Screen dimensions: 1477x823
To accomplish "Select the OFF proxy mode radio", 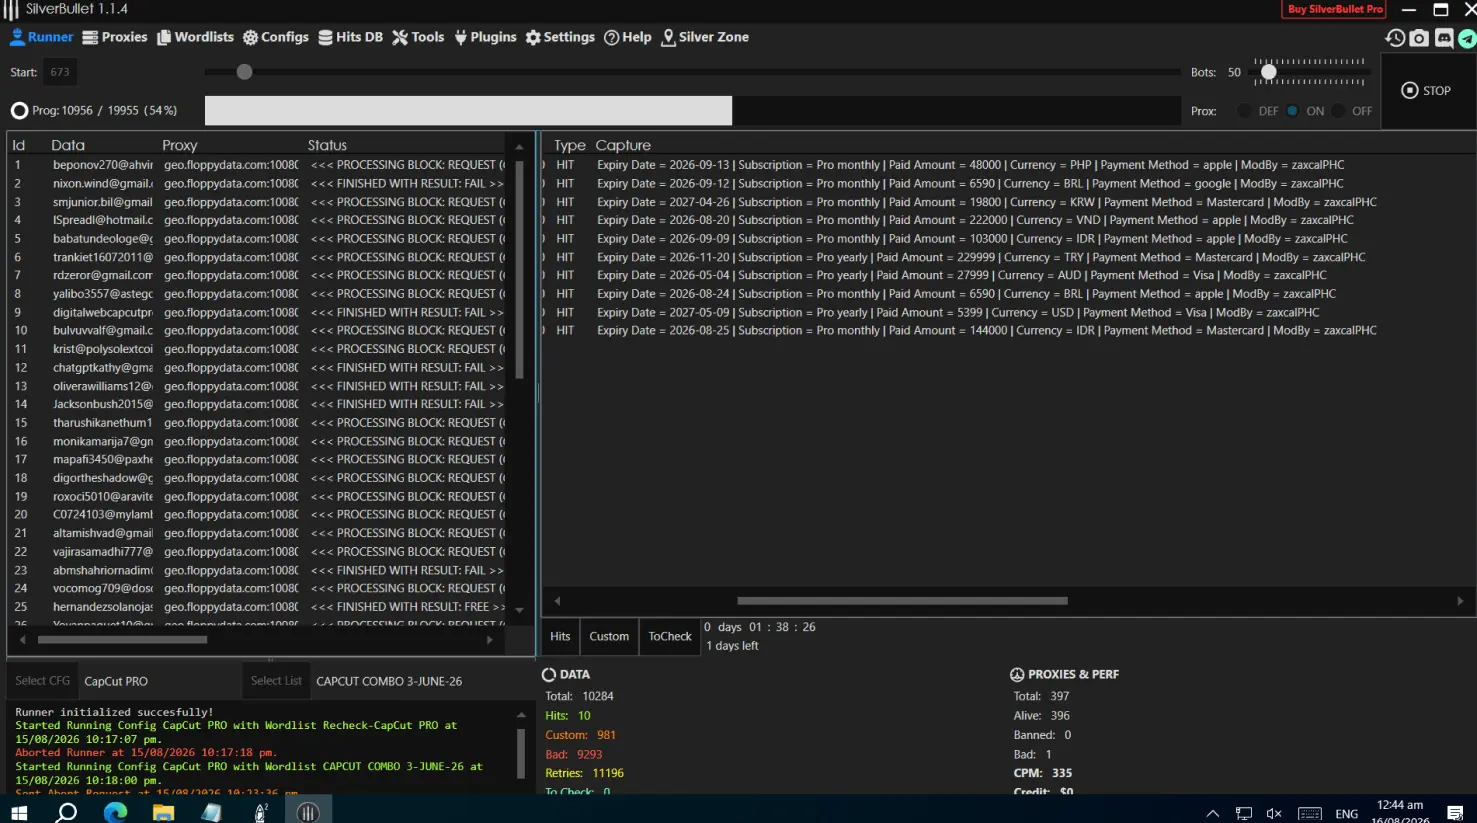I will click(x=1339, y=111).
